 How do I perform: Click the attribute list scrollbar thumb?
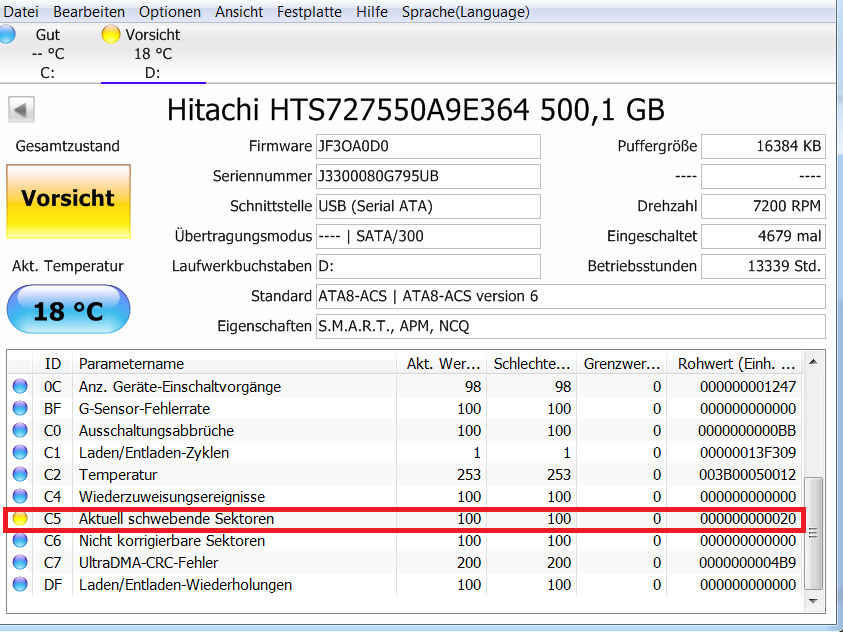(813, 533)
